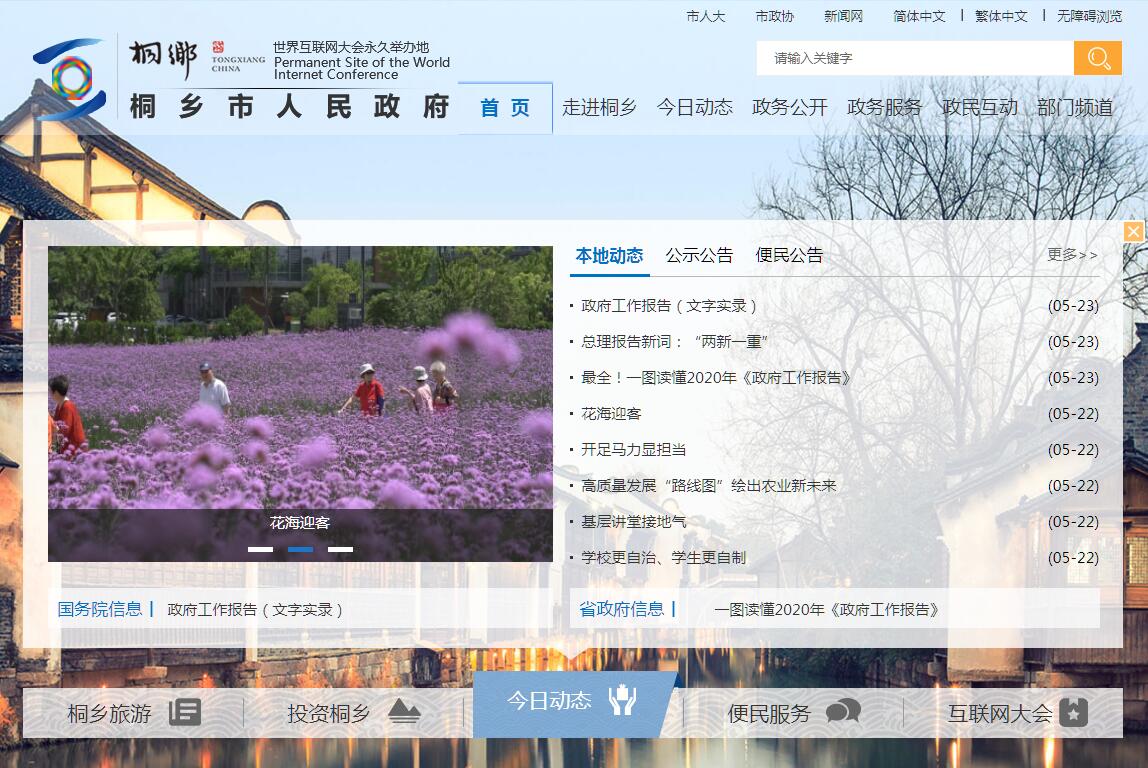Select 今日动态 bottom tab with hands icon
The width and height of the screenshot is (1148, 768).
coord(572,702)
